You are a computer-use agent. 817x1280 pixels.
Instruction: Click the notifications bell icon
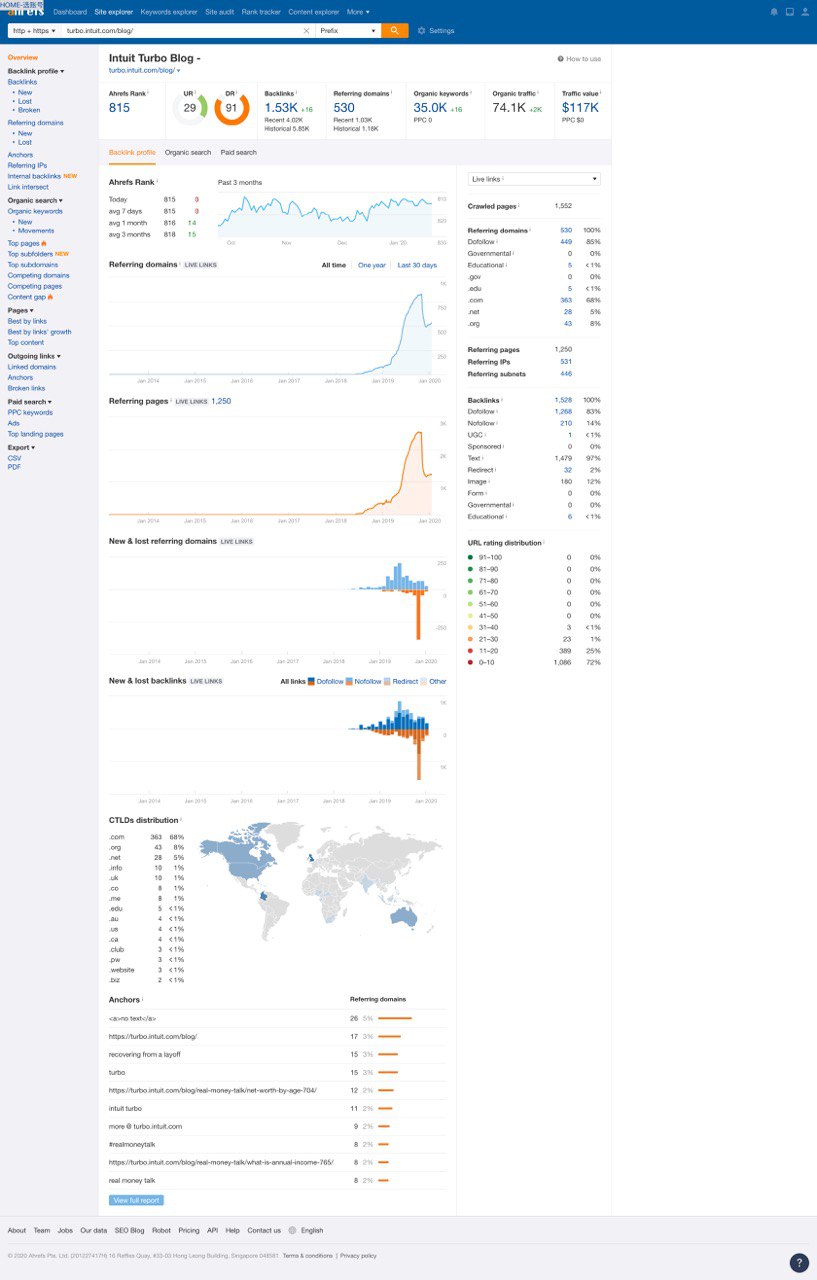[774, 12]
